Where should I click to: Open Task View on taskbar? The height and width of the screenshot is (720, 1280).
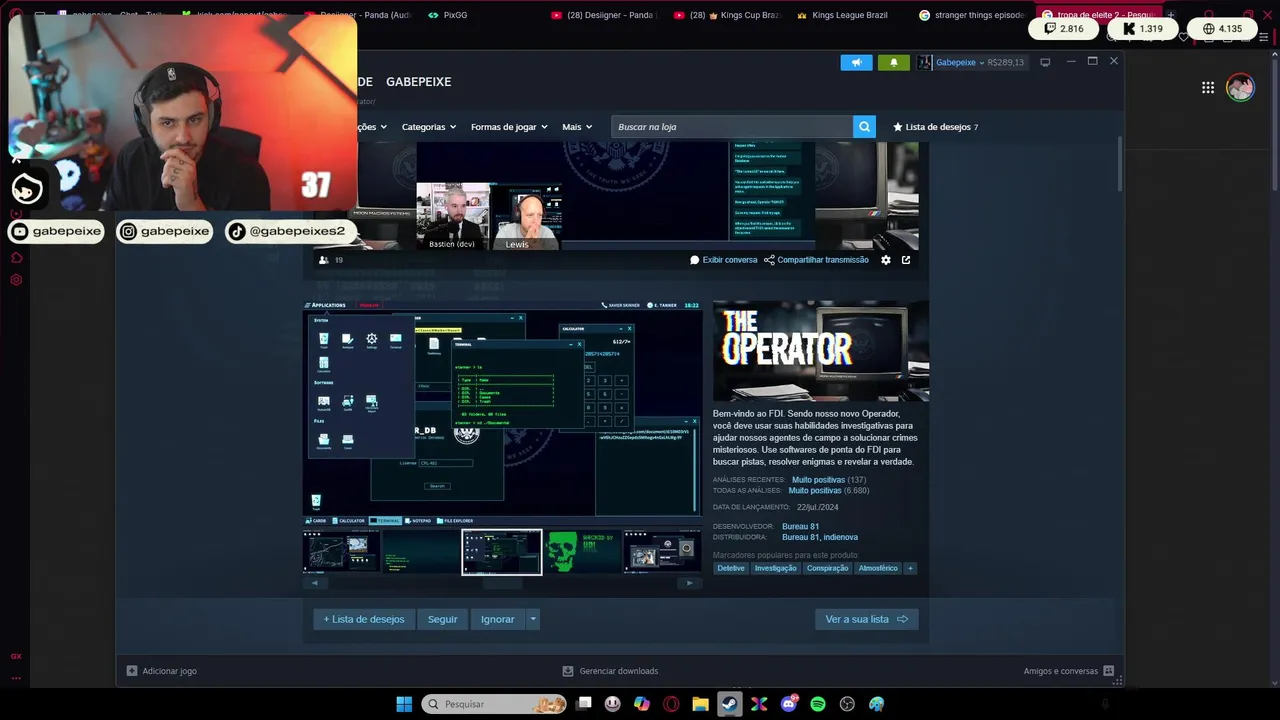(x=584, y=704)
